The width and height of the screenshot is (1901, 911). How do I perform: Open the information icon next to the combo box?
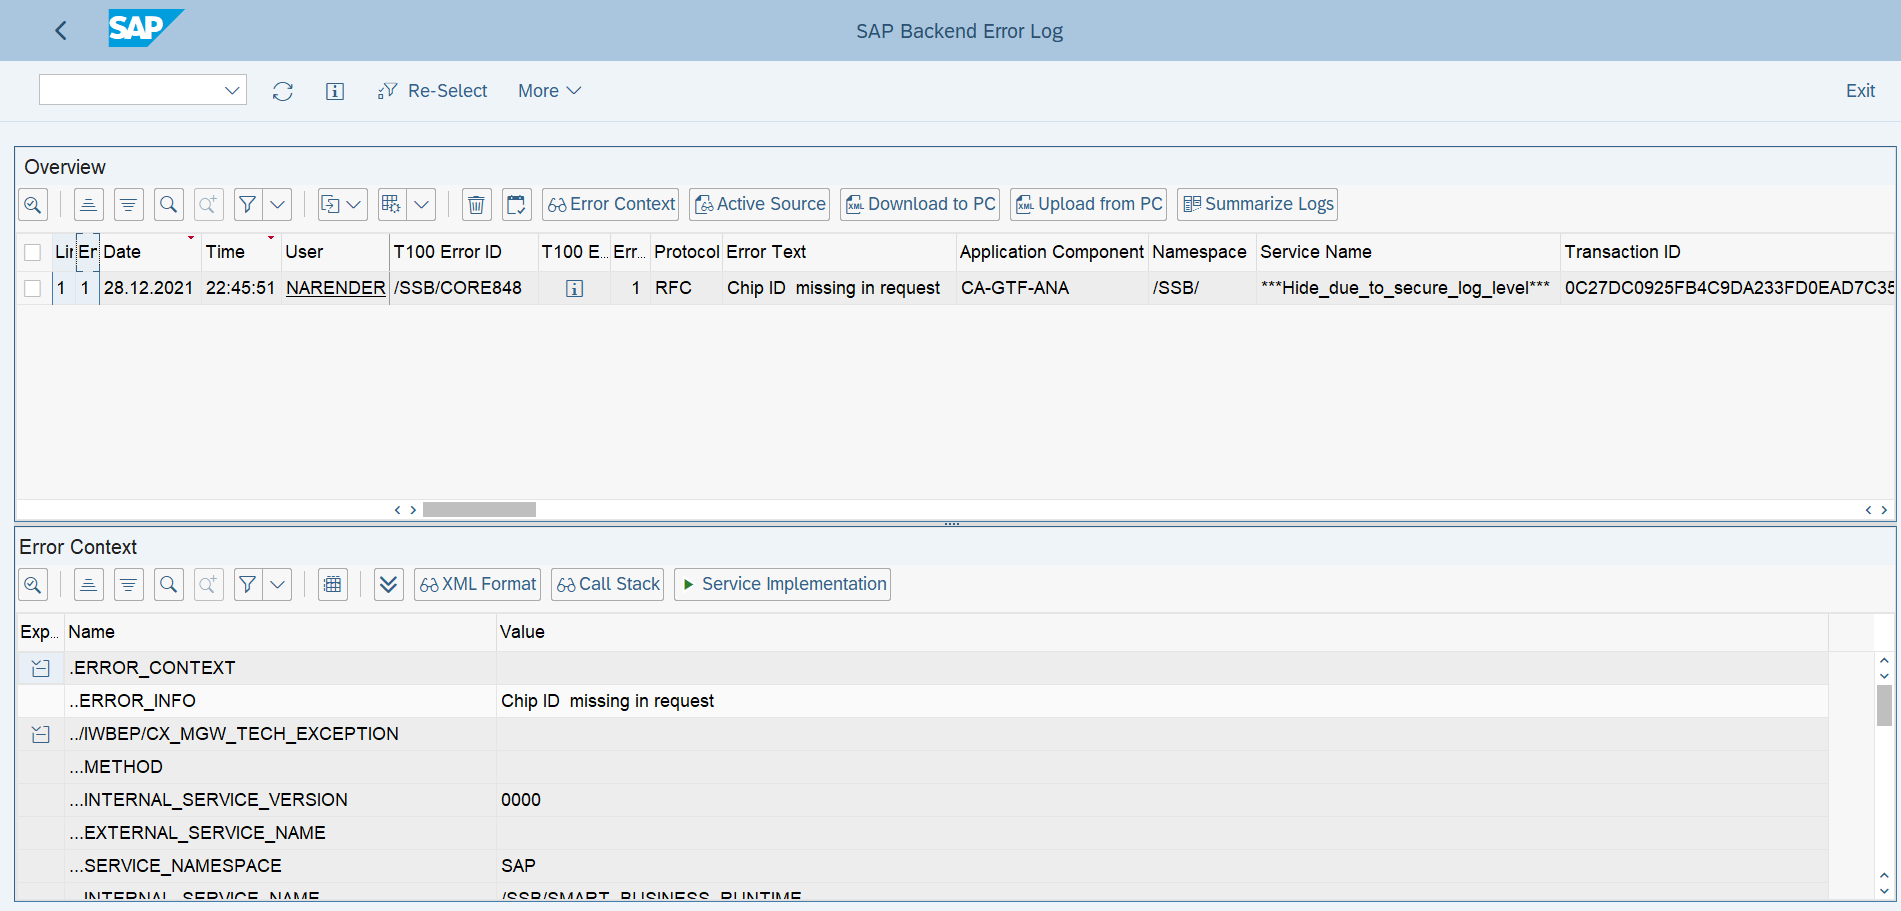[x=334, y=91]
